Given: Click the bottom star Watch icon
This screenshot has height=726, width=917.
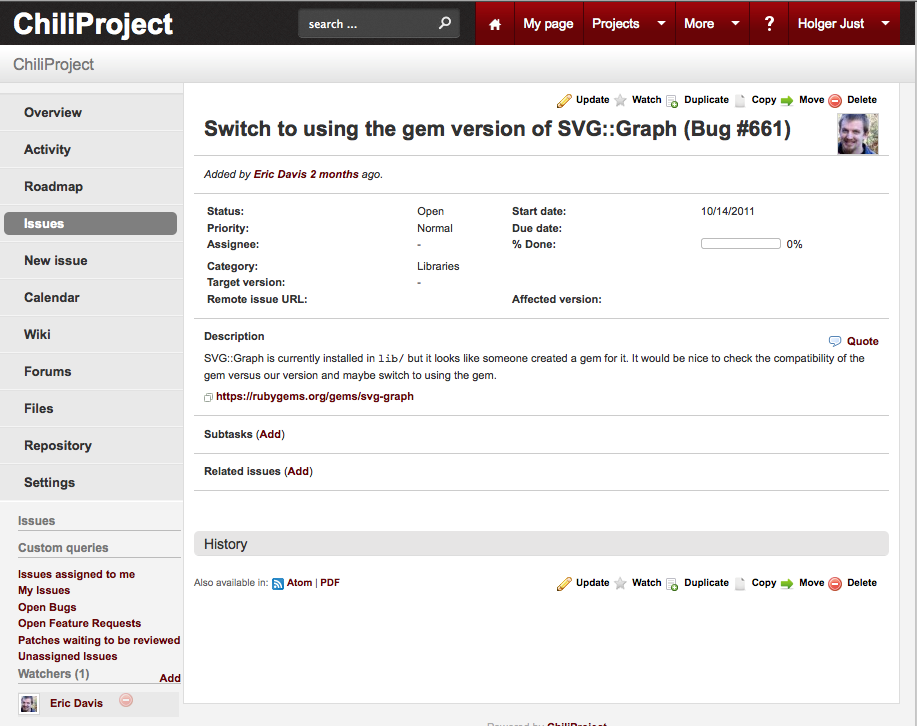Looking at the screenshot, I should pyautogui.click(x=620, y=584).
